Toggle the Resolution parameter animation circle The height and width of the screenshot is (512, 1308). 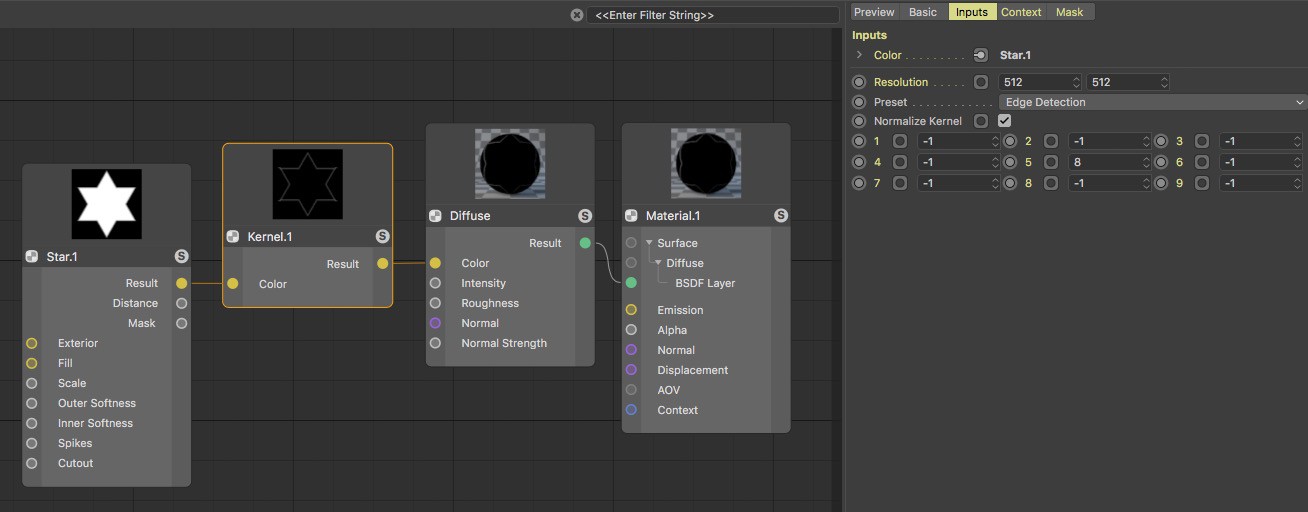click(x=859, y=82)
